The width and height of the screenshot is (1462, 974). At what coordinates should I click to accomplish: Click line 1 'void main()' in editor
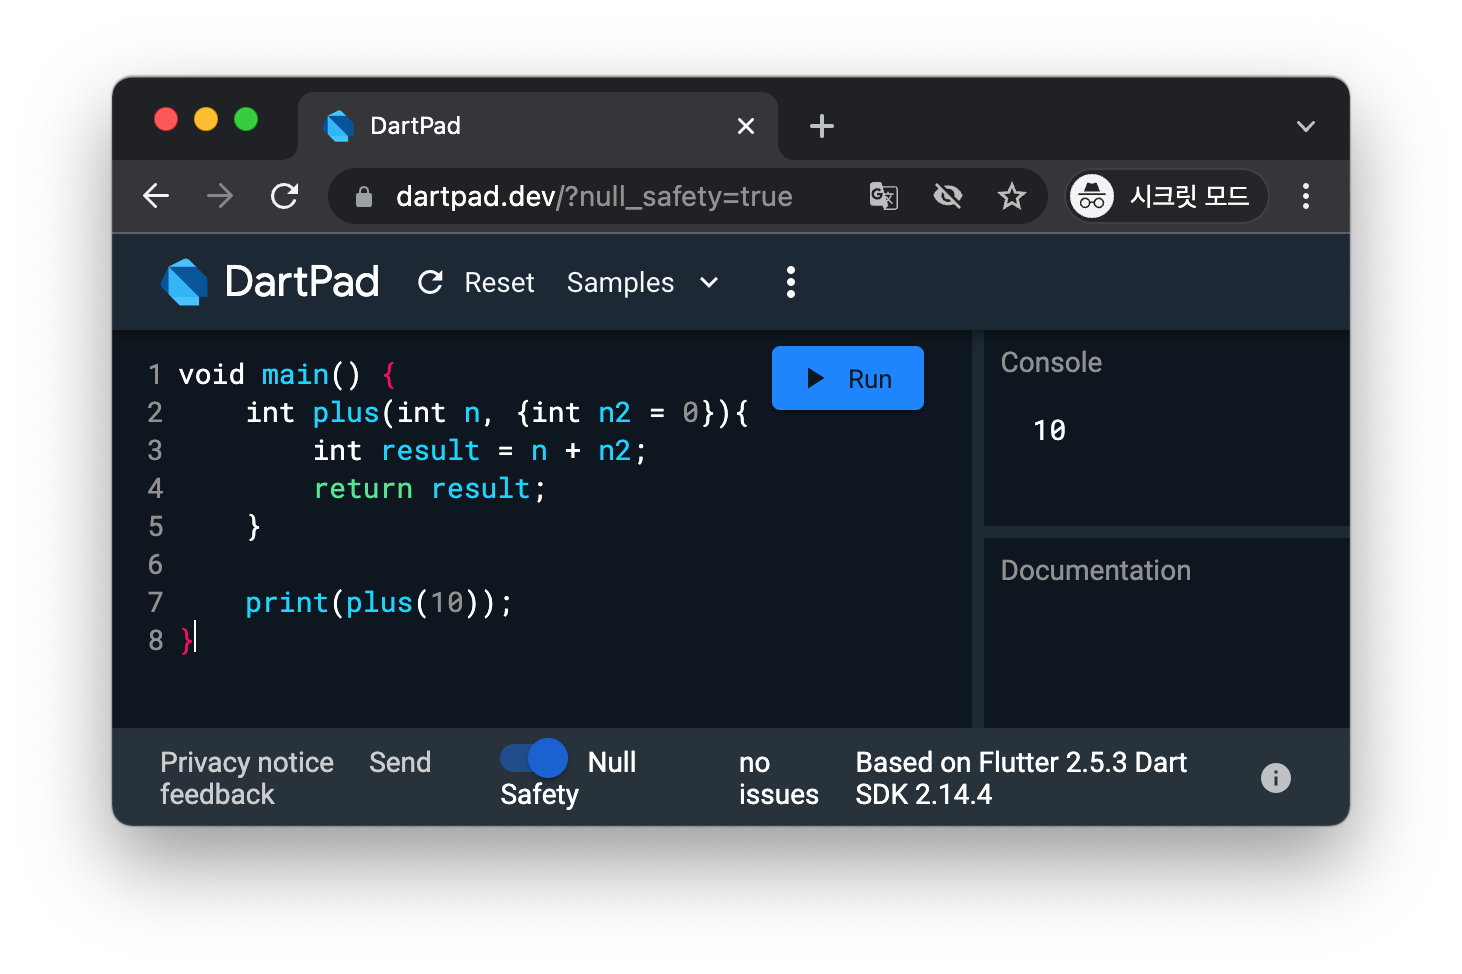pos(288,375)
